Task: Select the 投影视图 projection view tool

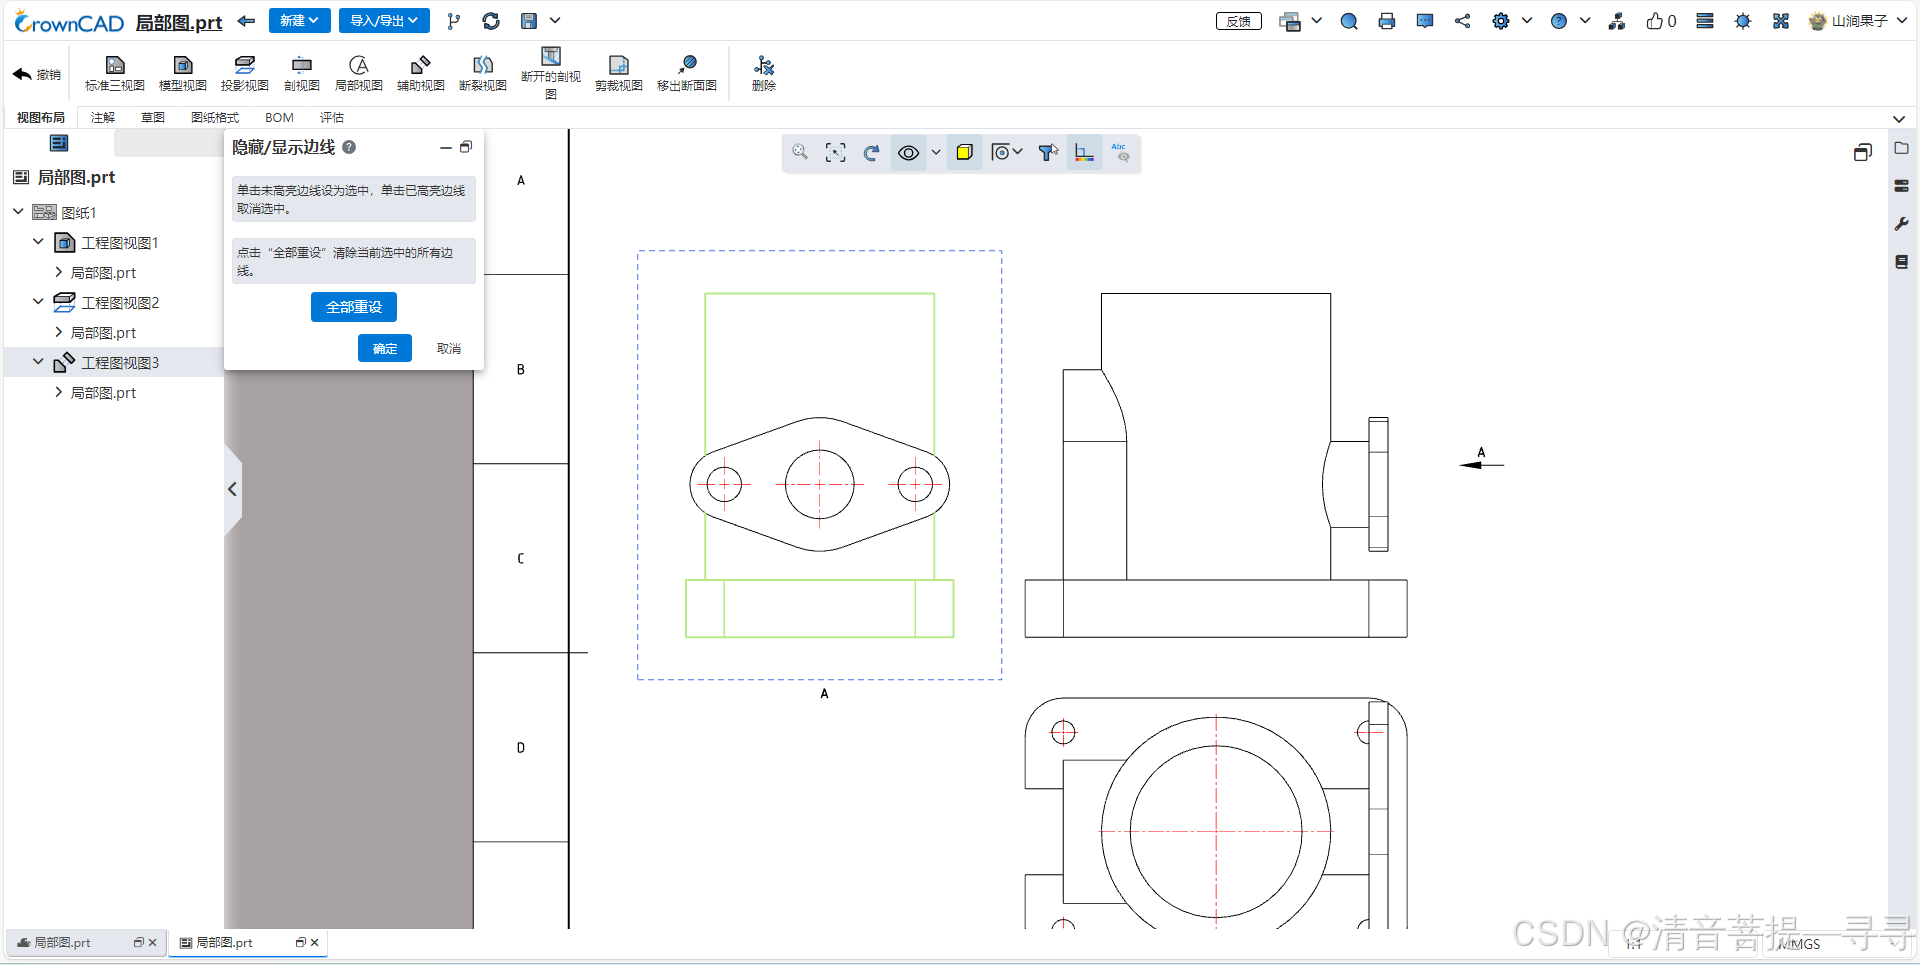Action: coord(245,74)
